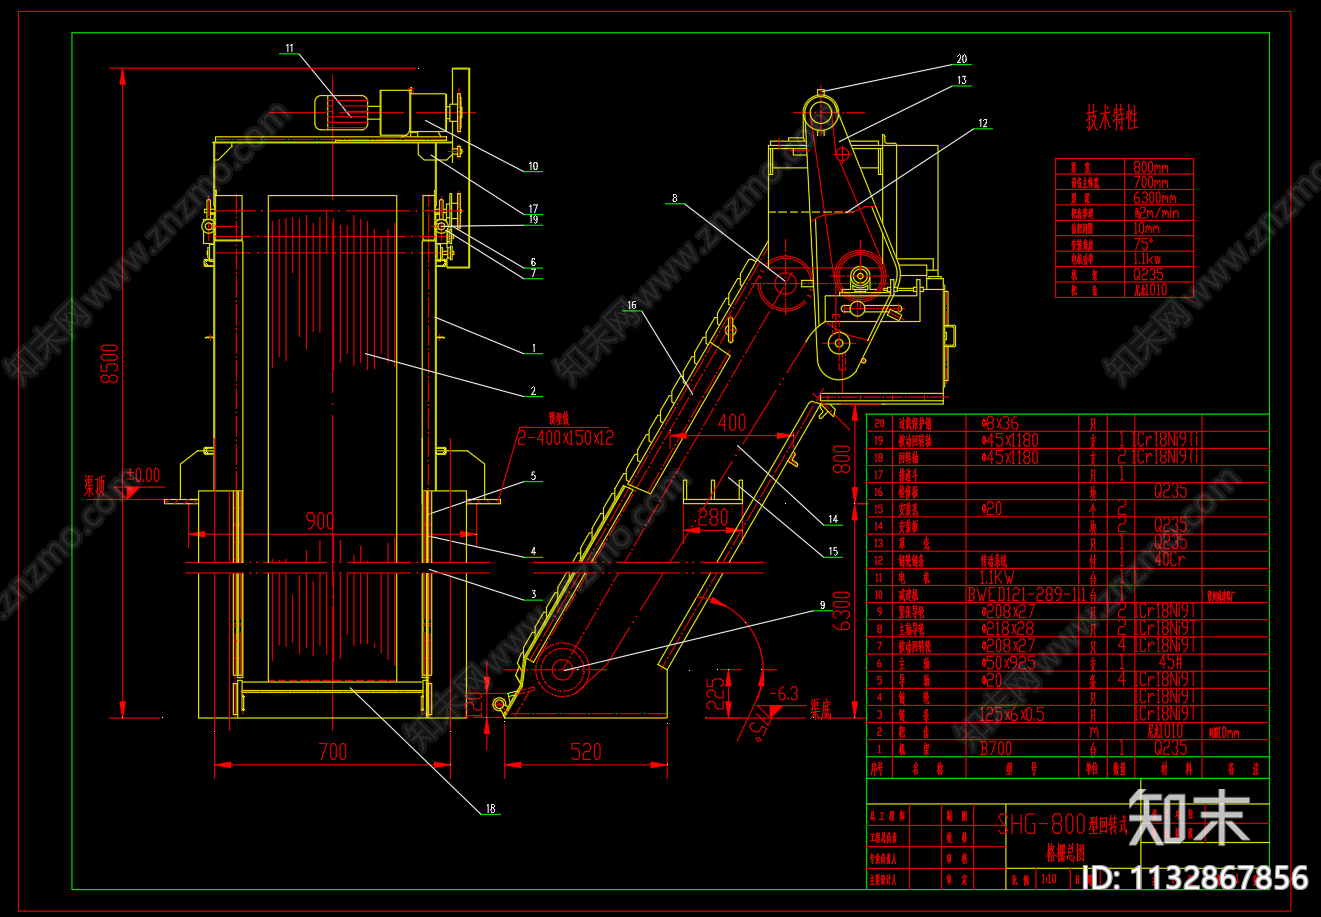Click the Φ218x28 cell in parts list
This screenshot has width=1321, height=917.
[1008, 628]
